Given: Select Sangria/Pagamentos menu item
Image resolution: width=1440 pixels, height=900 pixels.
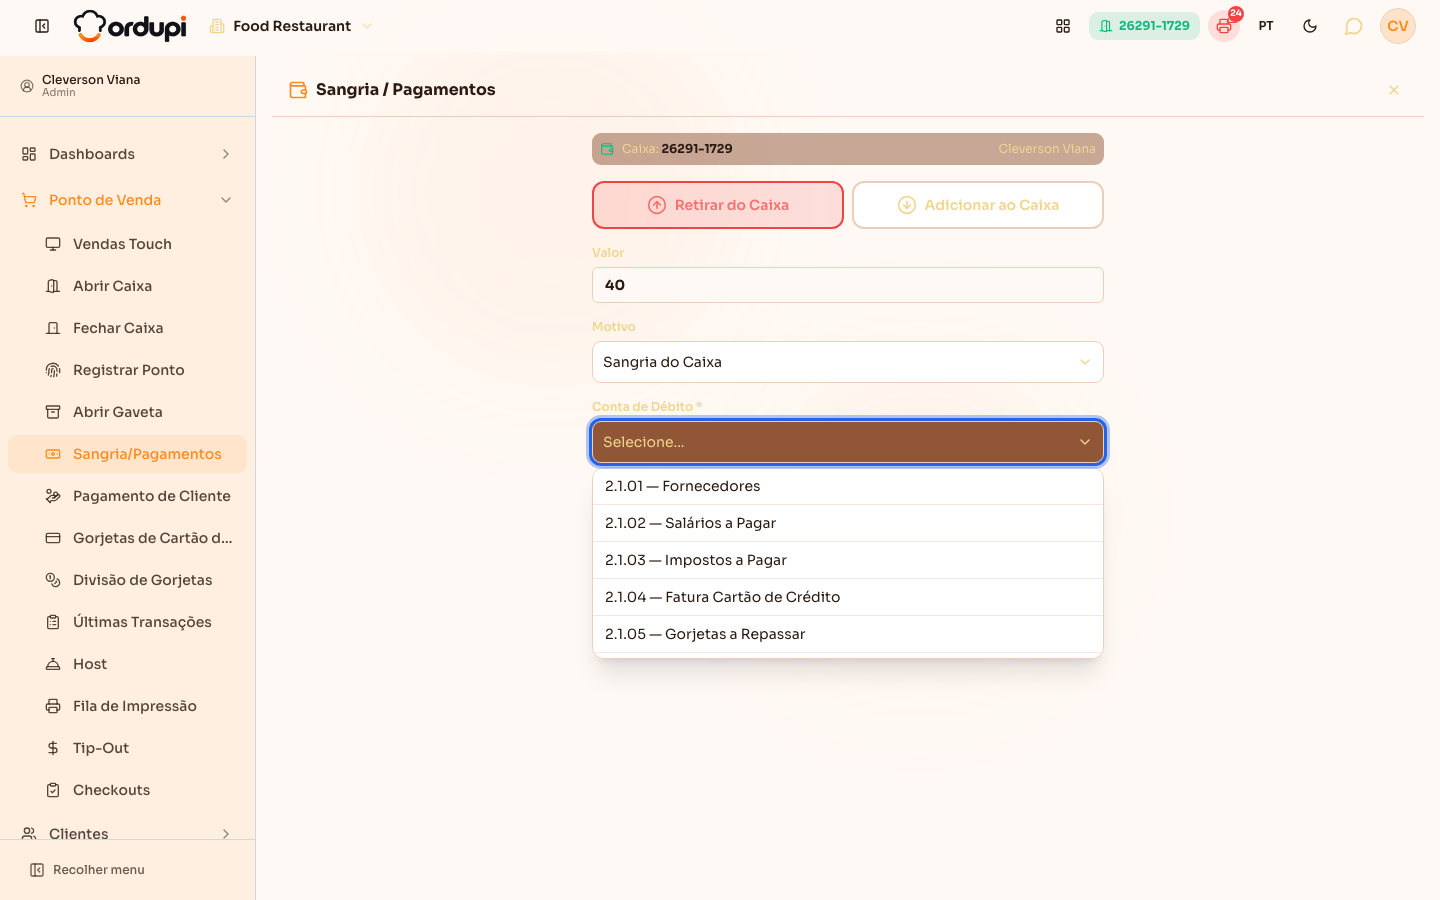Looking at the screenshot, I should (x=128, y=454).
